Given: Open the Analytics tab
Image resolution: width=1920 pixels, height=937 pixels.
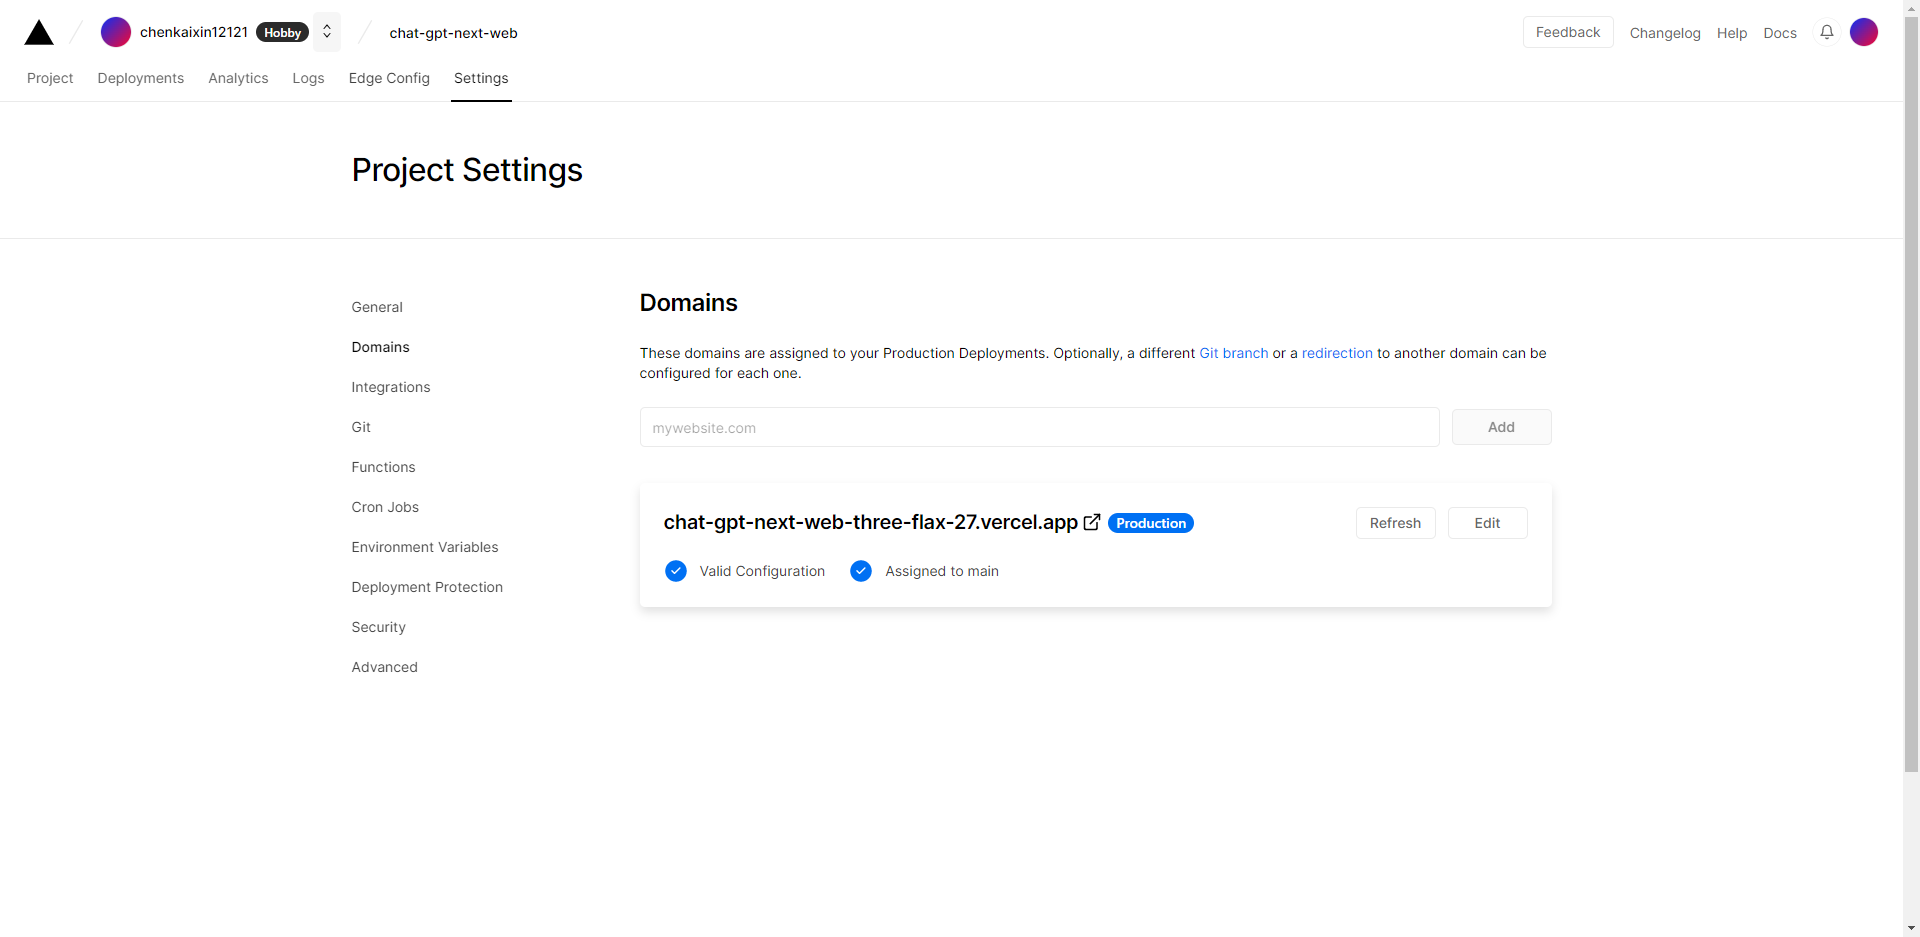Looking at the screenshot, I should click(x=238, y=78).
